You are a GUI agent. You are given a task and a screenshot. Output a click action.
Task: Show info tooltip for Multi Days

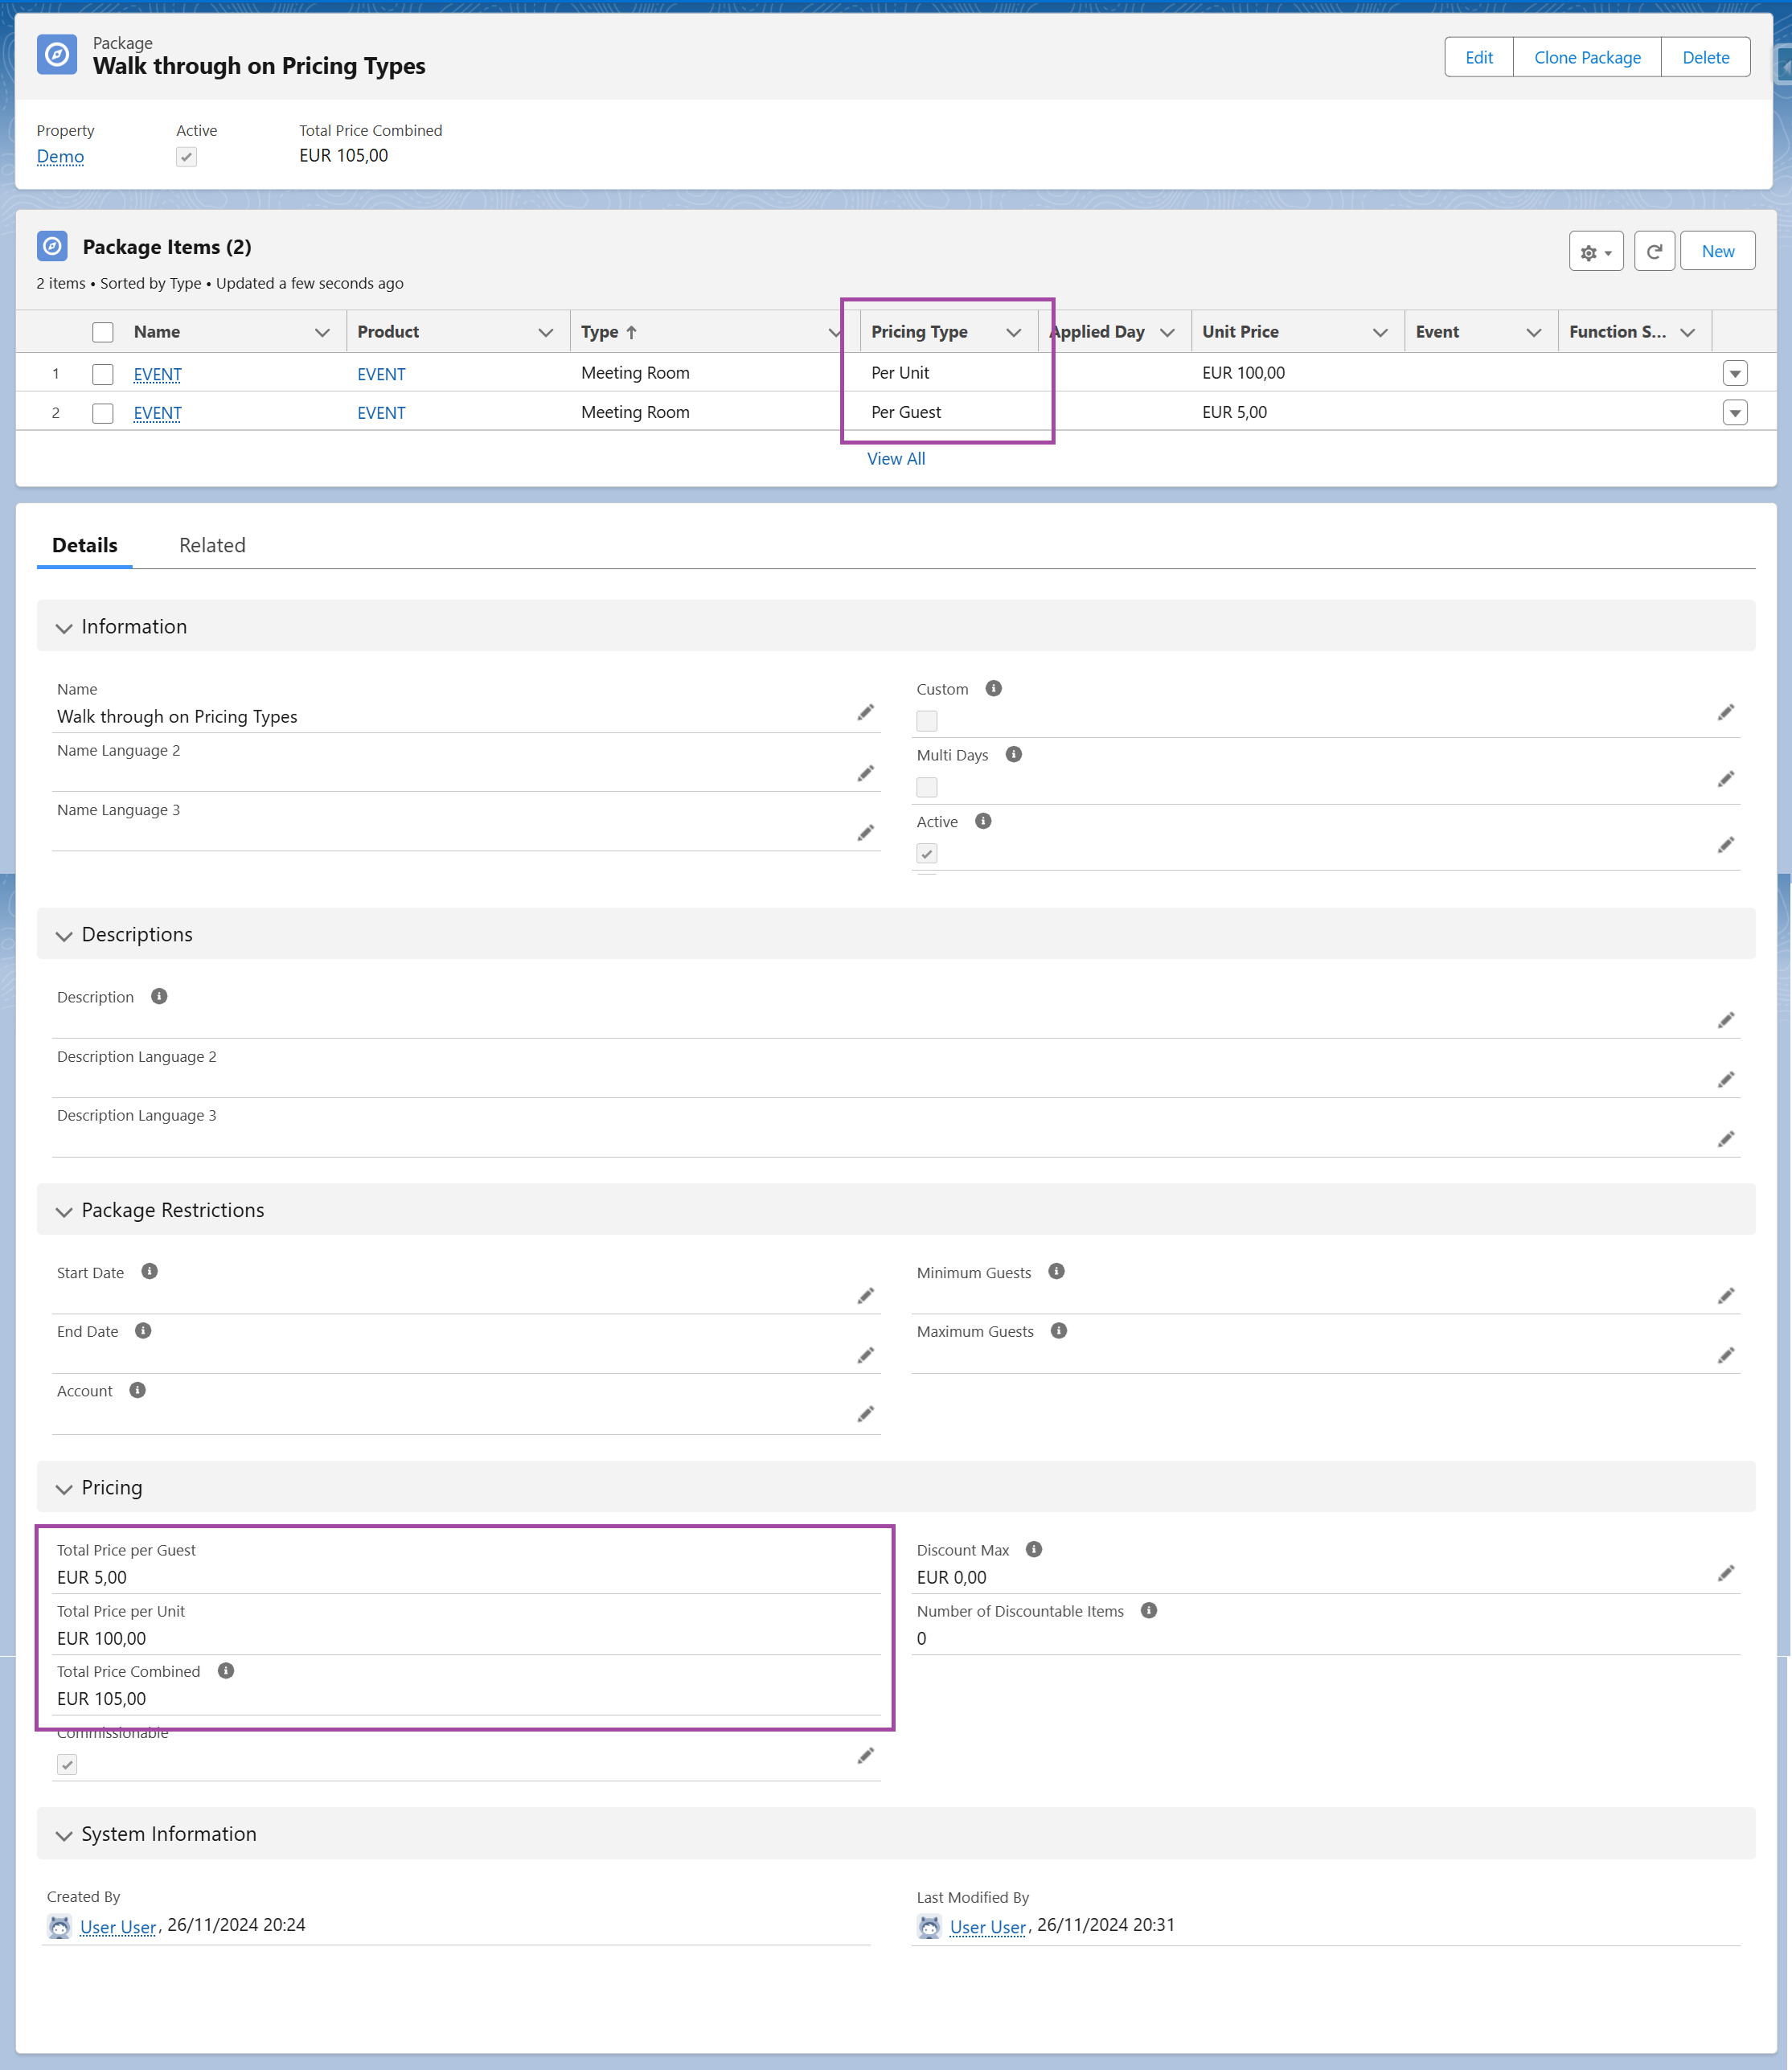click(x=1014, y=754)
